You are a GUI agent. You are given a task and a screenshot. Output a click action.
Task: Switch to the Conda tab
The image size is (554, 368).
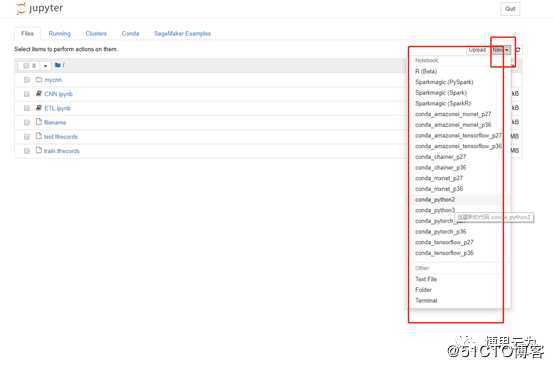tap(130, 34)
